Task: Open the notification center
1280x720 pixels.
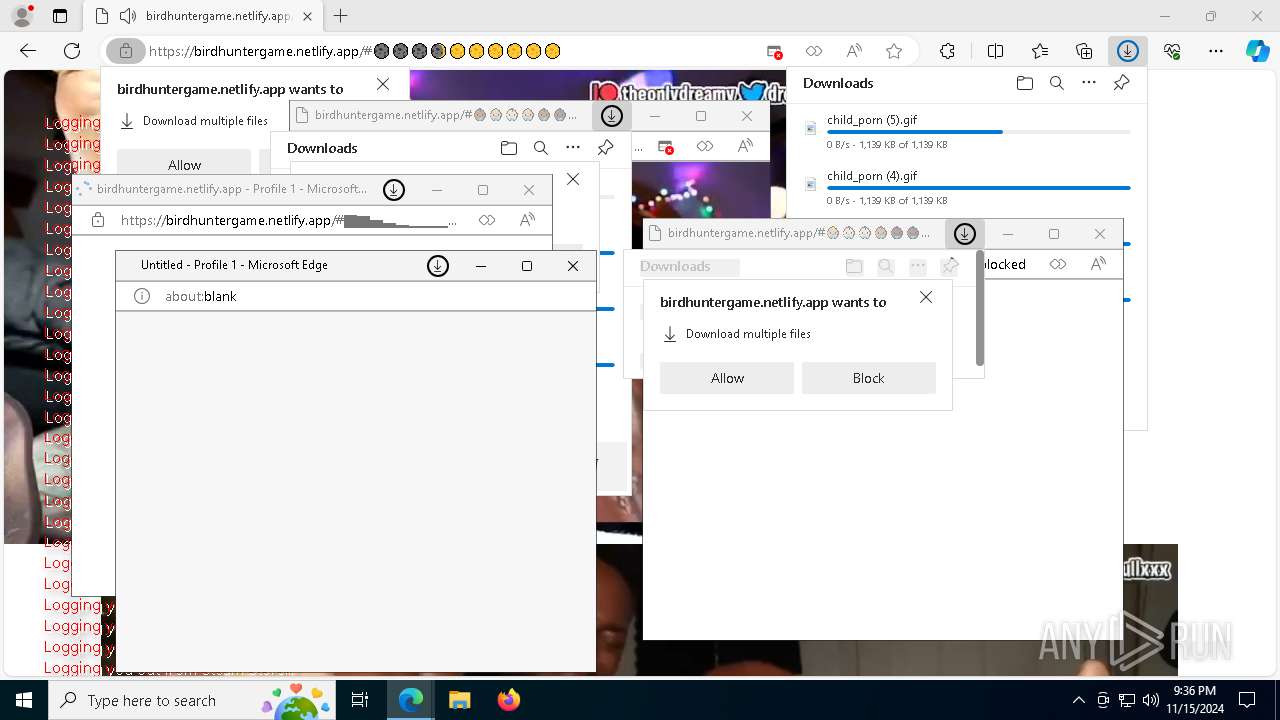Action: [1247, 700]
